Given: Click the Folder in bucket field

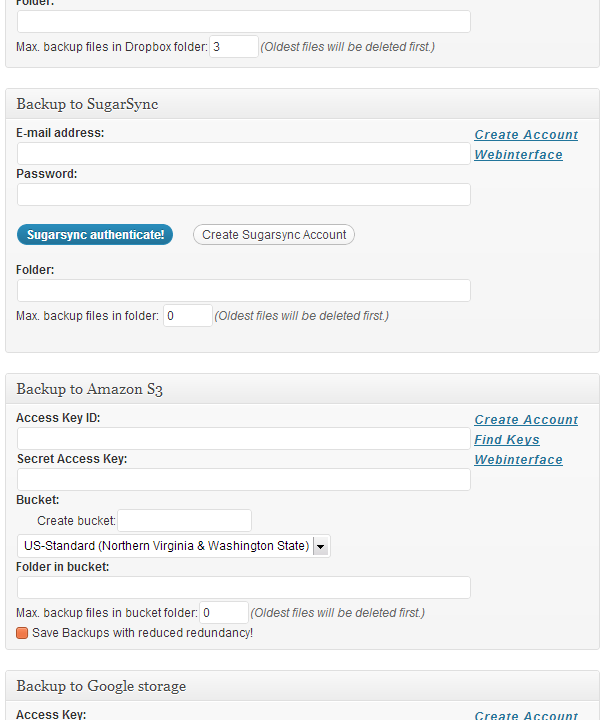Looking at the screenshot, I should [x=243, y=587].
